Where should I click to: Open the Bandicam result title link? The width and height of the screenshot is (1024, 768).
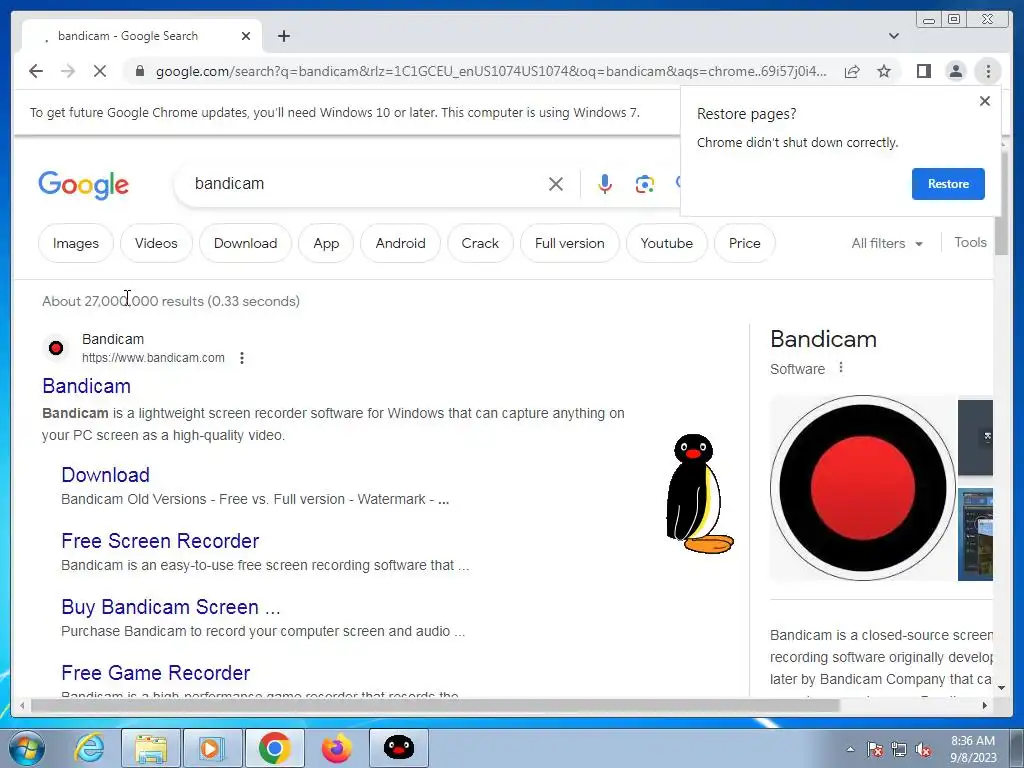[86, 386]
